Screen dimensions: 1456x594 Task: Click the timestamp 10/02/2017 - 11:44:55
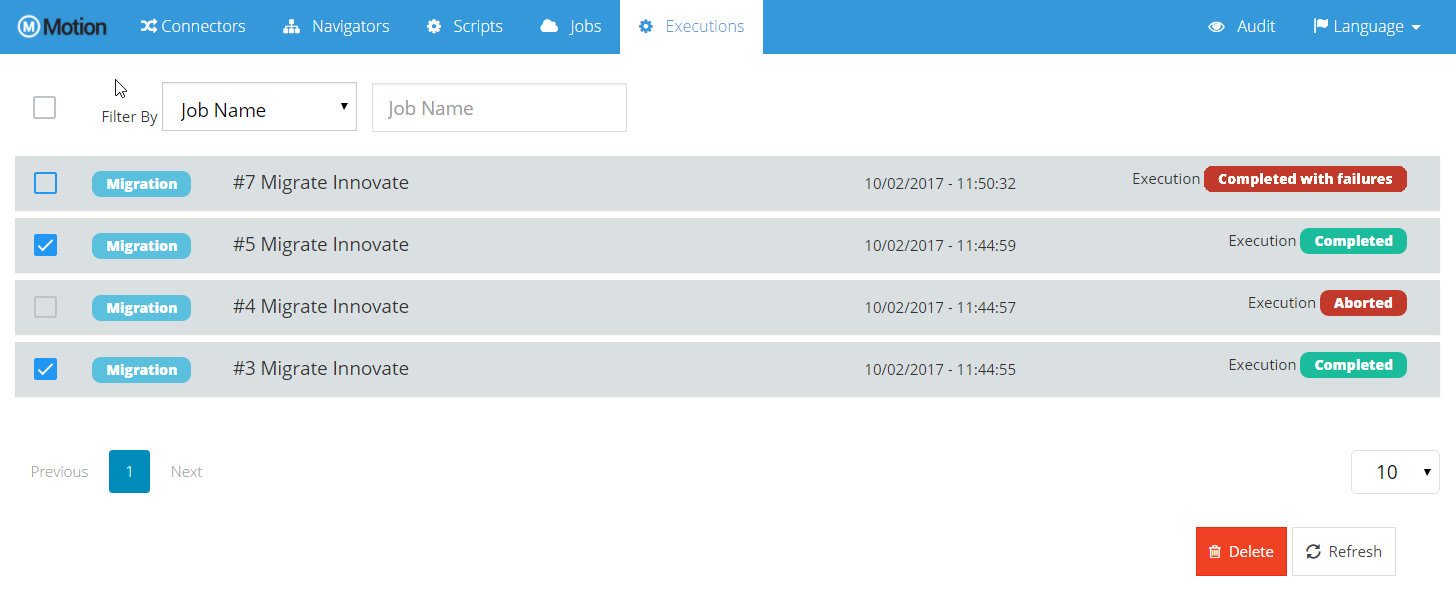point(940,370)
